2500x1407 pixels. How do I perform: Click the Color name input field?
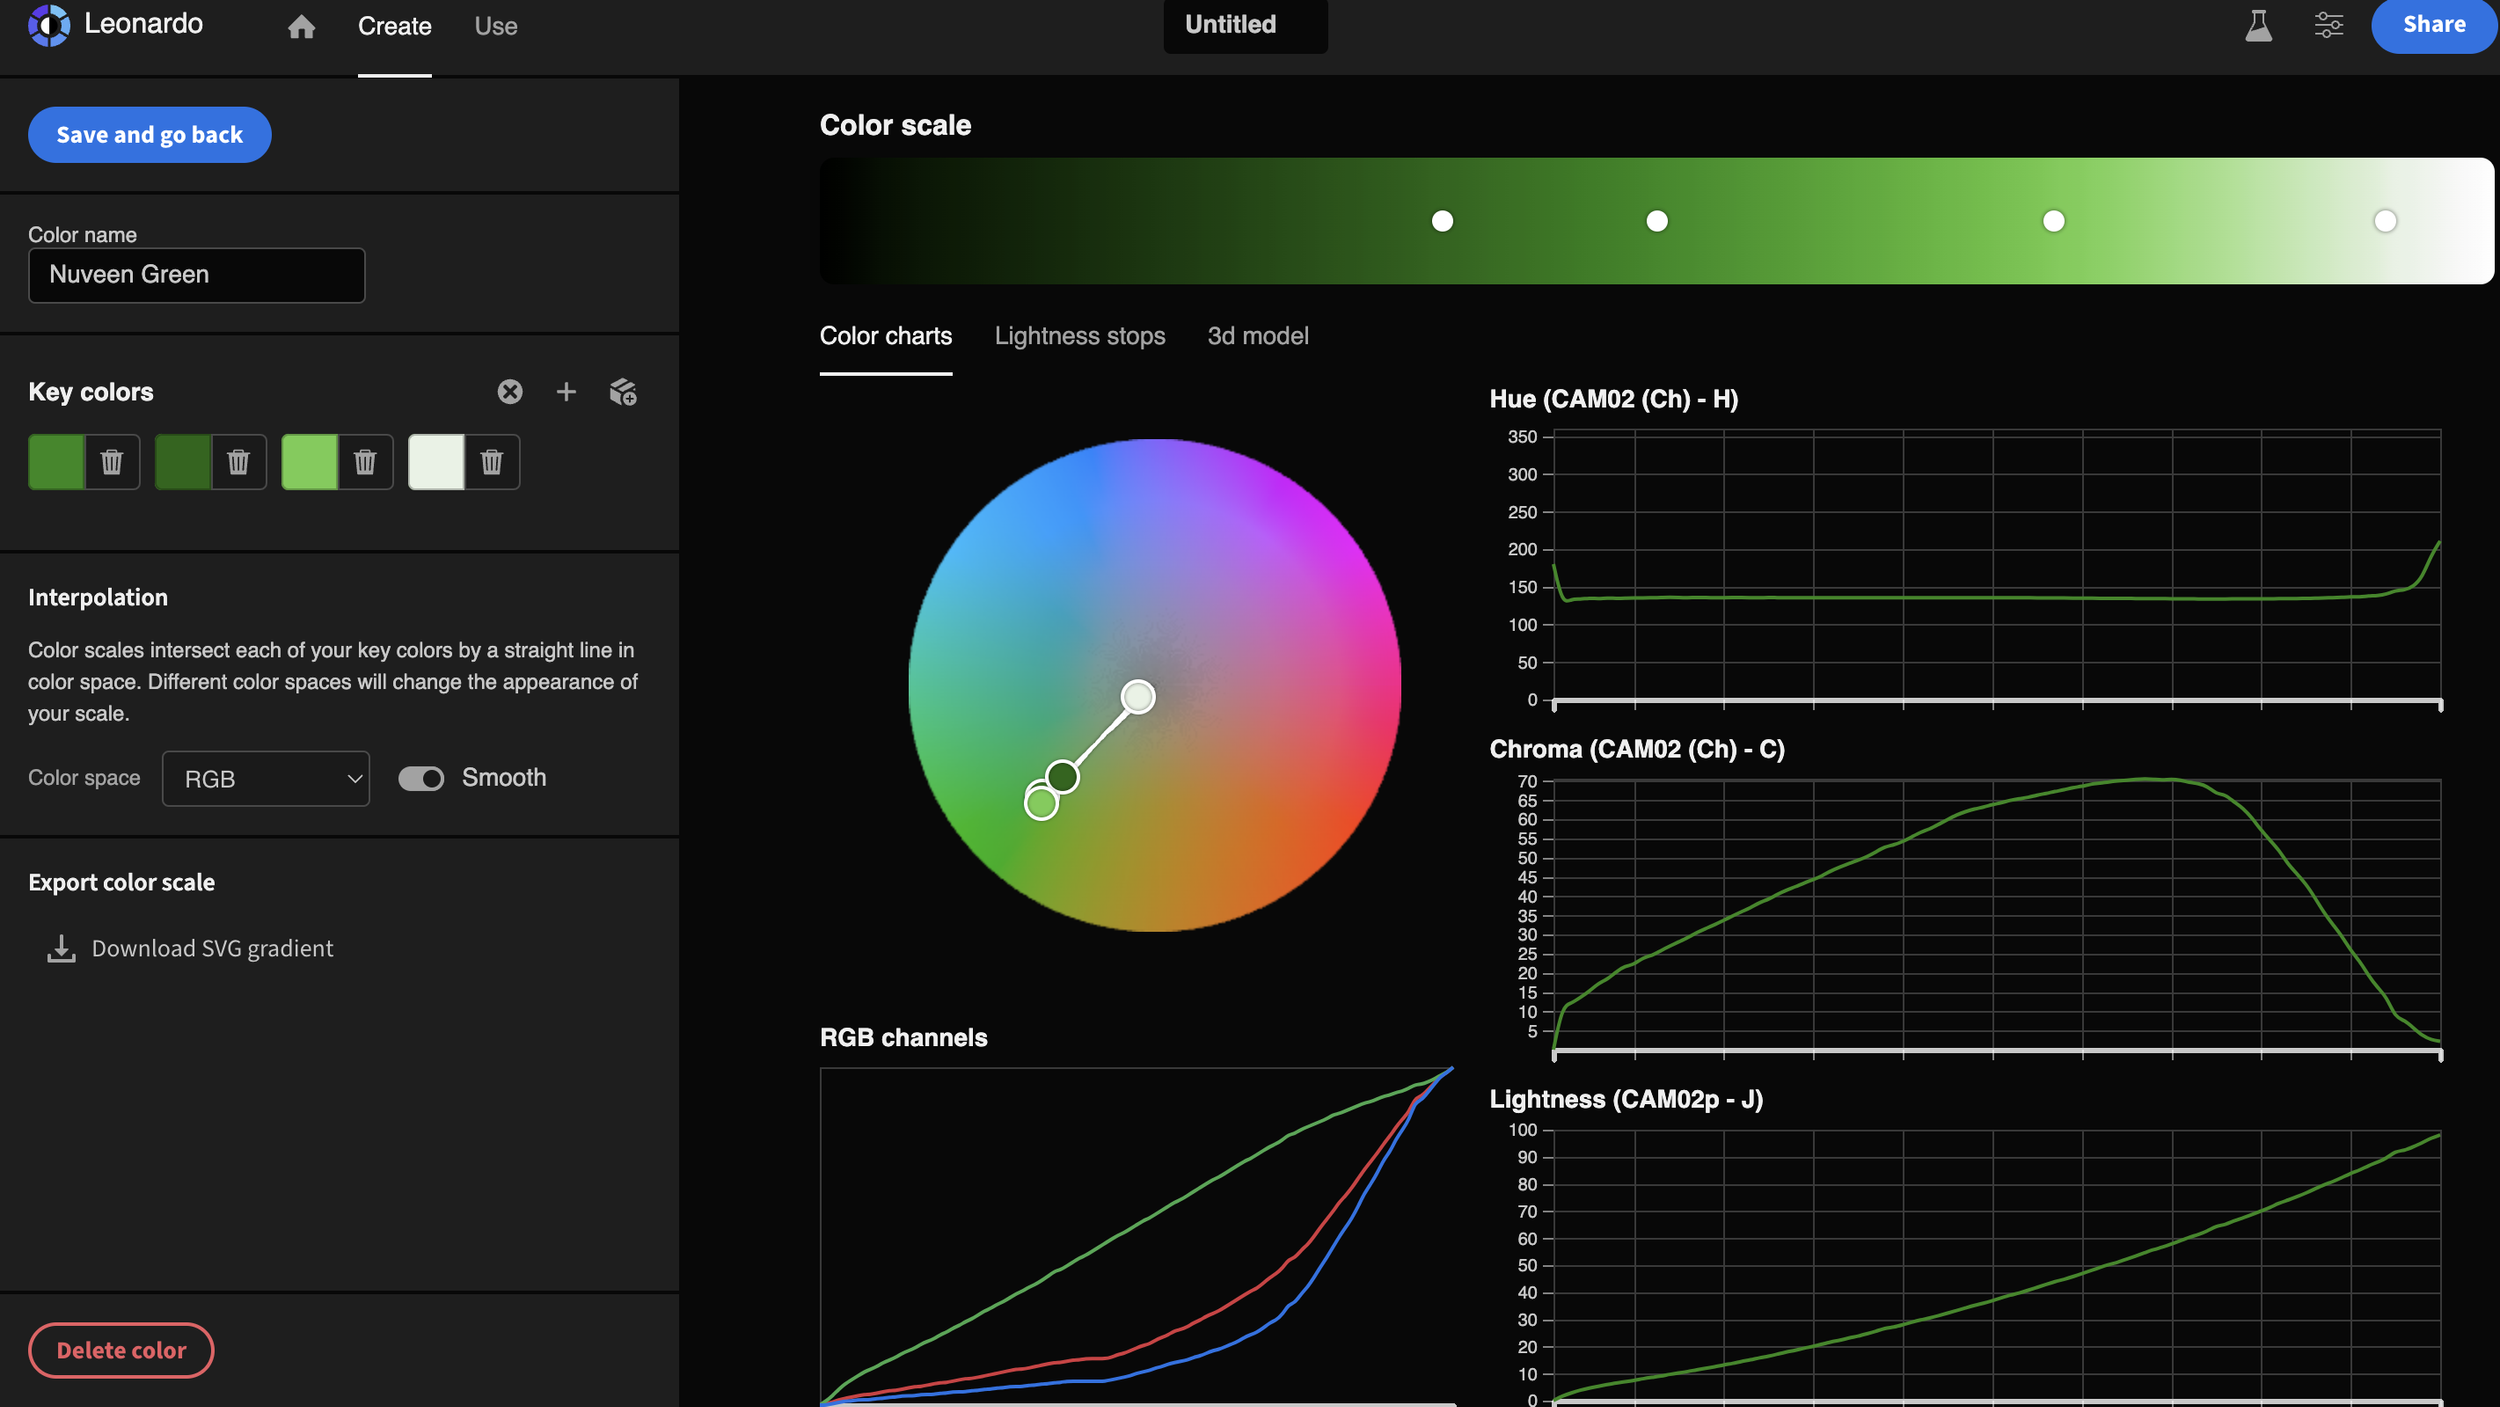(197, 275)
